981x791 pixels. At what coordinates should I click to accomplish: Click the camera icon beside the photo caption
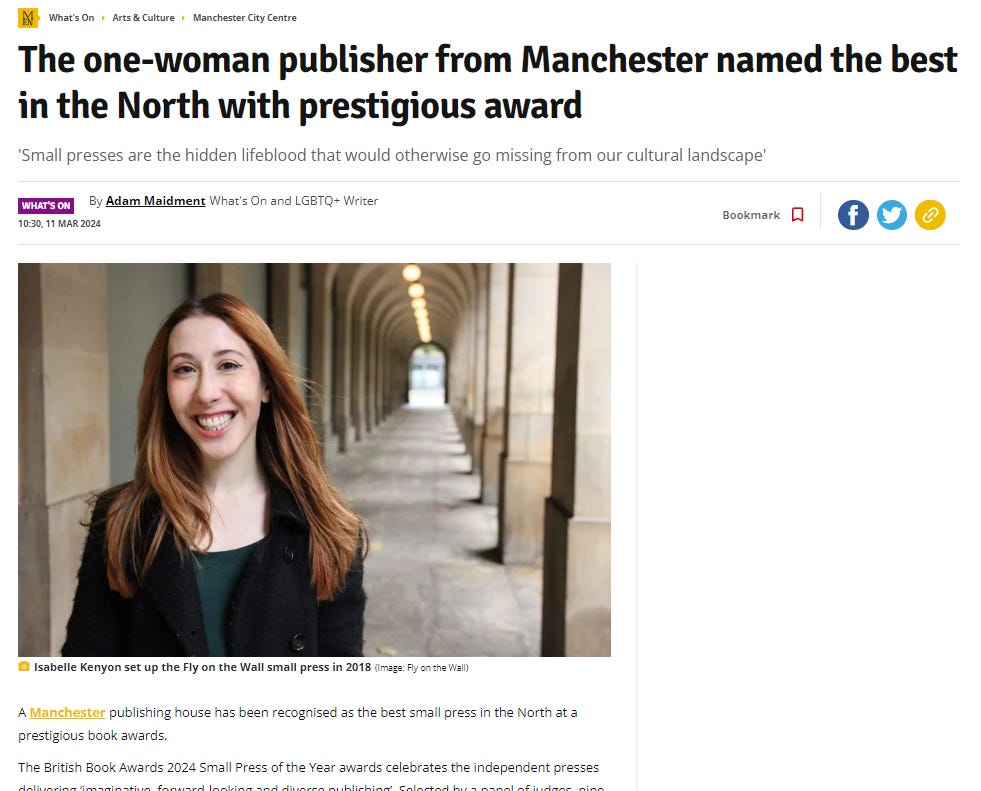coord(24,666)
